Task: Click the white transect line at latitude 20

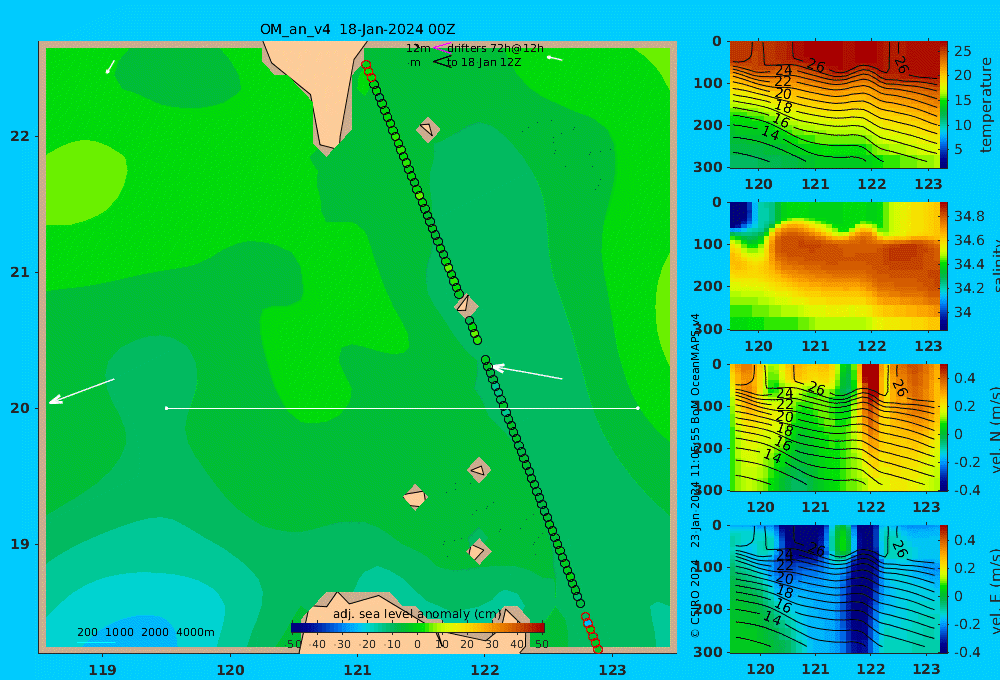Action: 402,408
